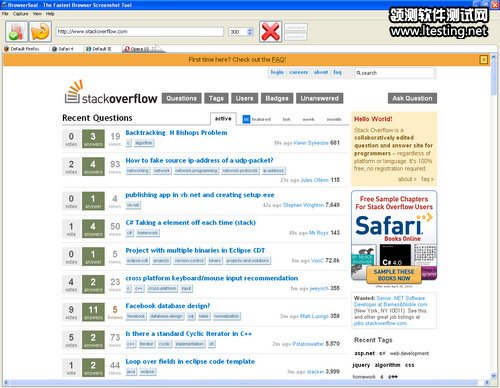This screenshot has width=500, height=388.
Task: Open the Capture menu
Action: click(x=20, y=14)
